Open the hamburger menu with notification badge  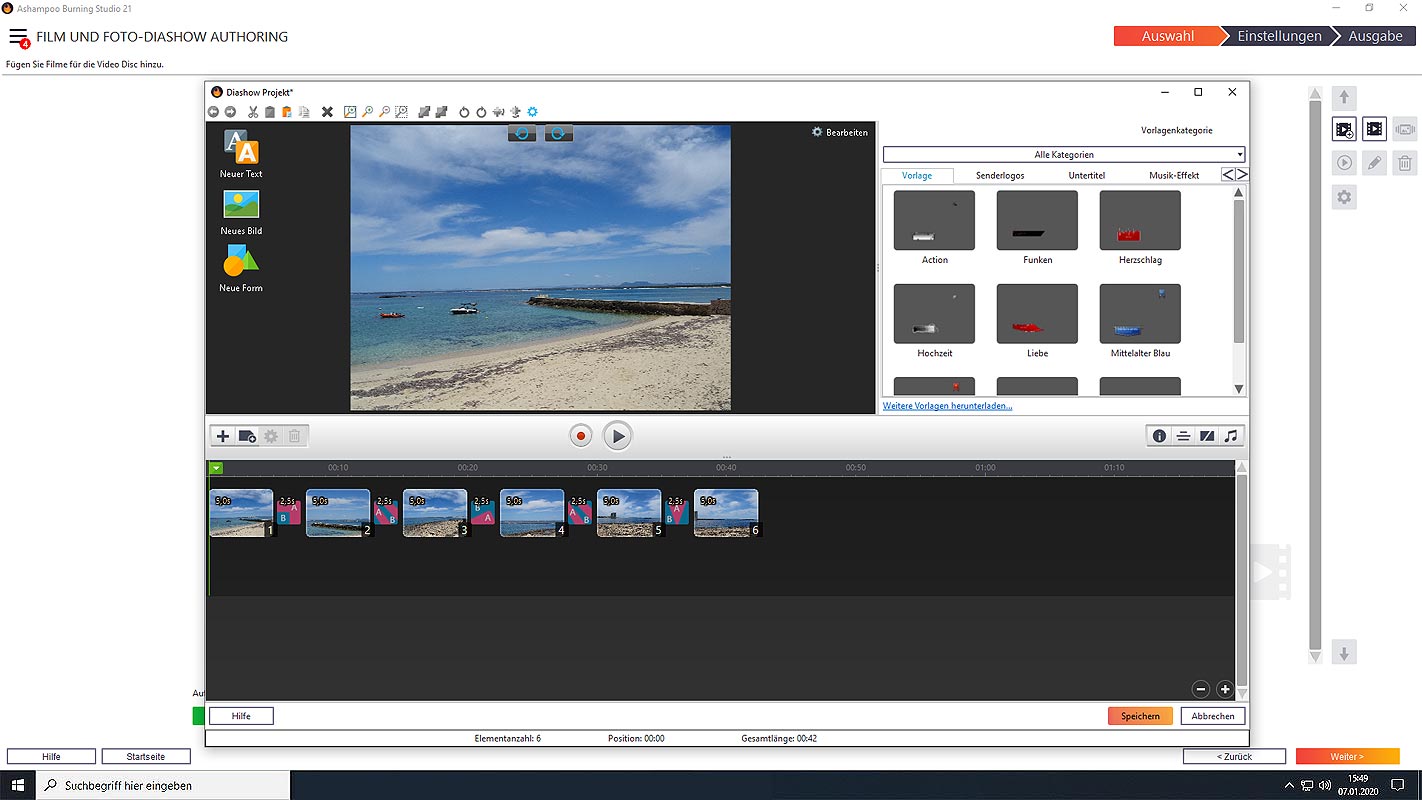[x=18, y=37]
